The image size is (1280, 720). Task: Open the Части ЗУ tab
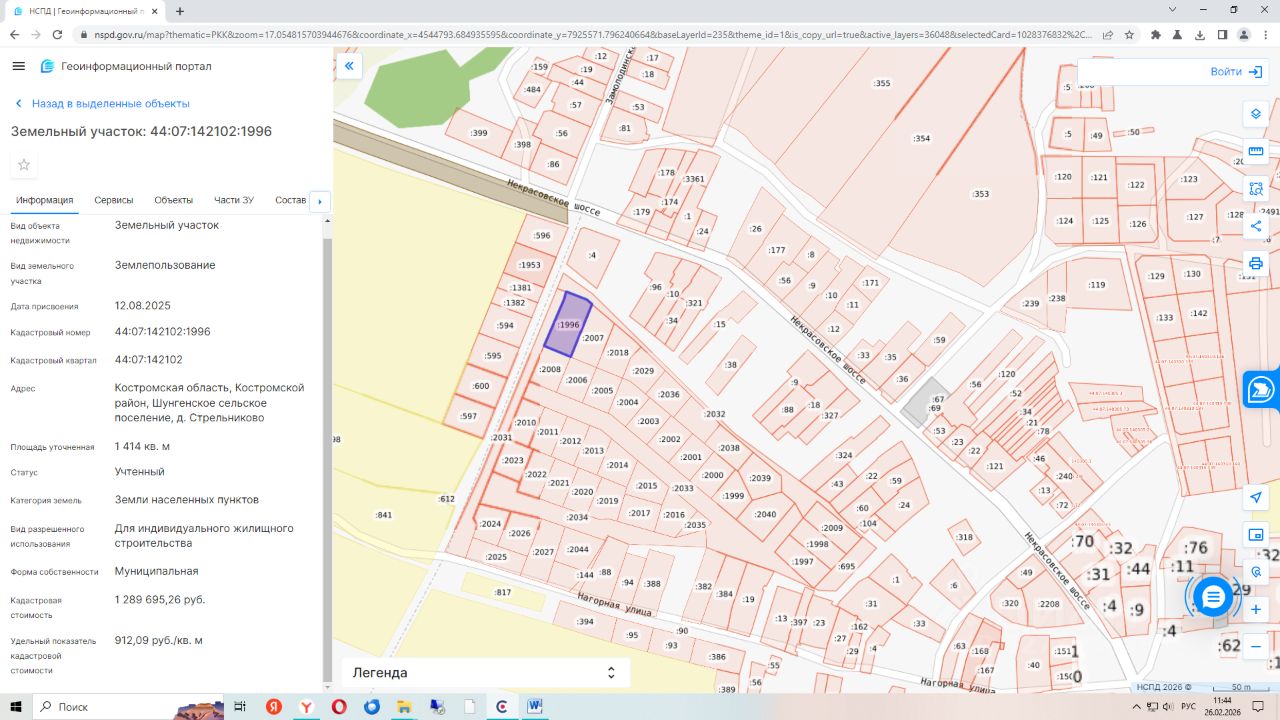(x=233, y=200)
